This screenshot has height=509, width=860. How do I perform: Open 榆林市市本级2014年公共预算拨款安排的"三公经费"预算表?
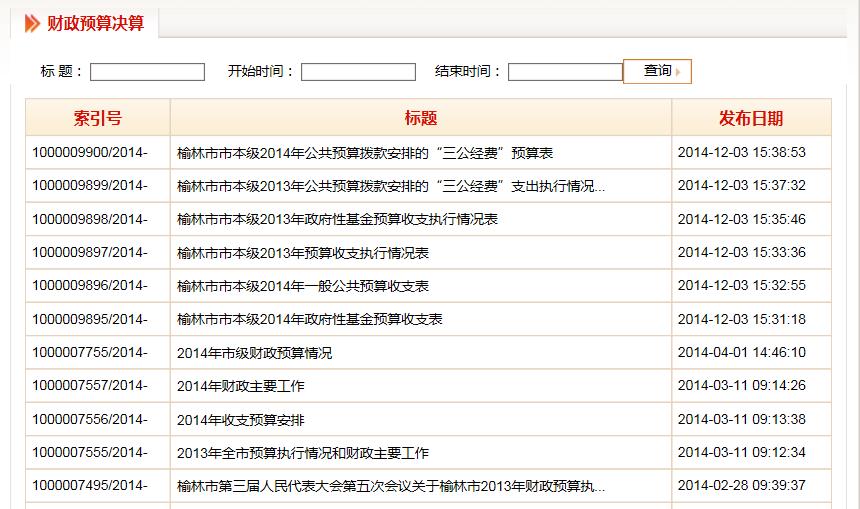coord(365,153)
